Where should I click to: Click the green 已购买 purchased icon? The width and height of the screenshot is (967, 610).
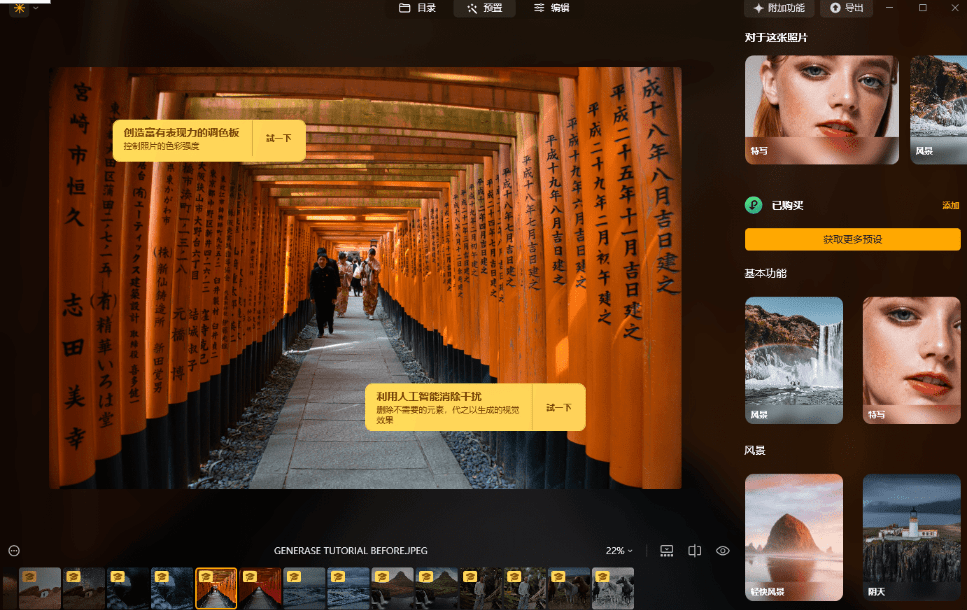tap(754, 205)
